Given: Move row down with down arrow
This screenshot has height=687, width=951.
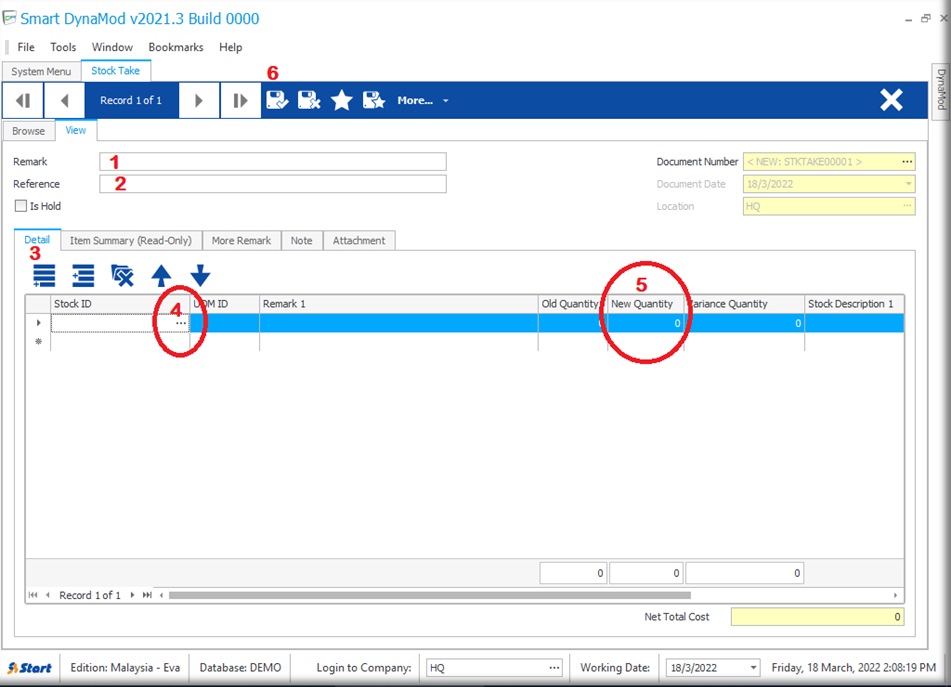Looking at the screenshot, I should (200, 276).
